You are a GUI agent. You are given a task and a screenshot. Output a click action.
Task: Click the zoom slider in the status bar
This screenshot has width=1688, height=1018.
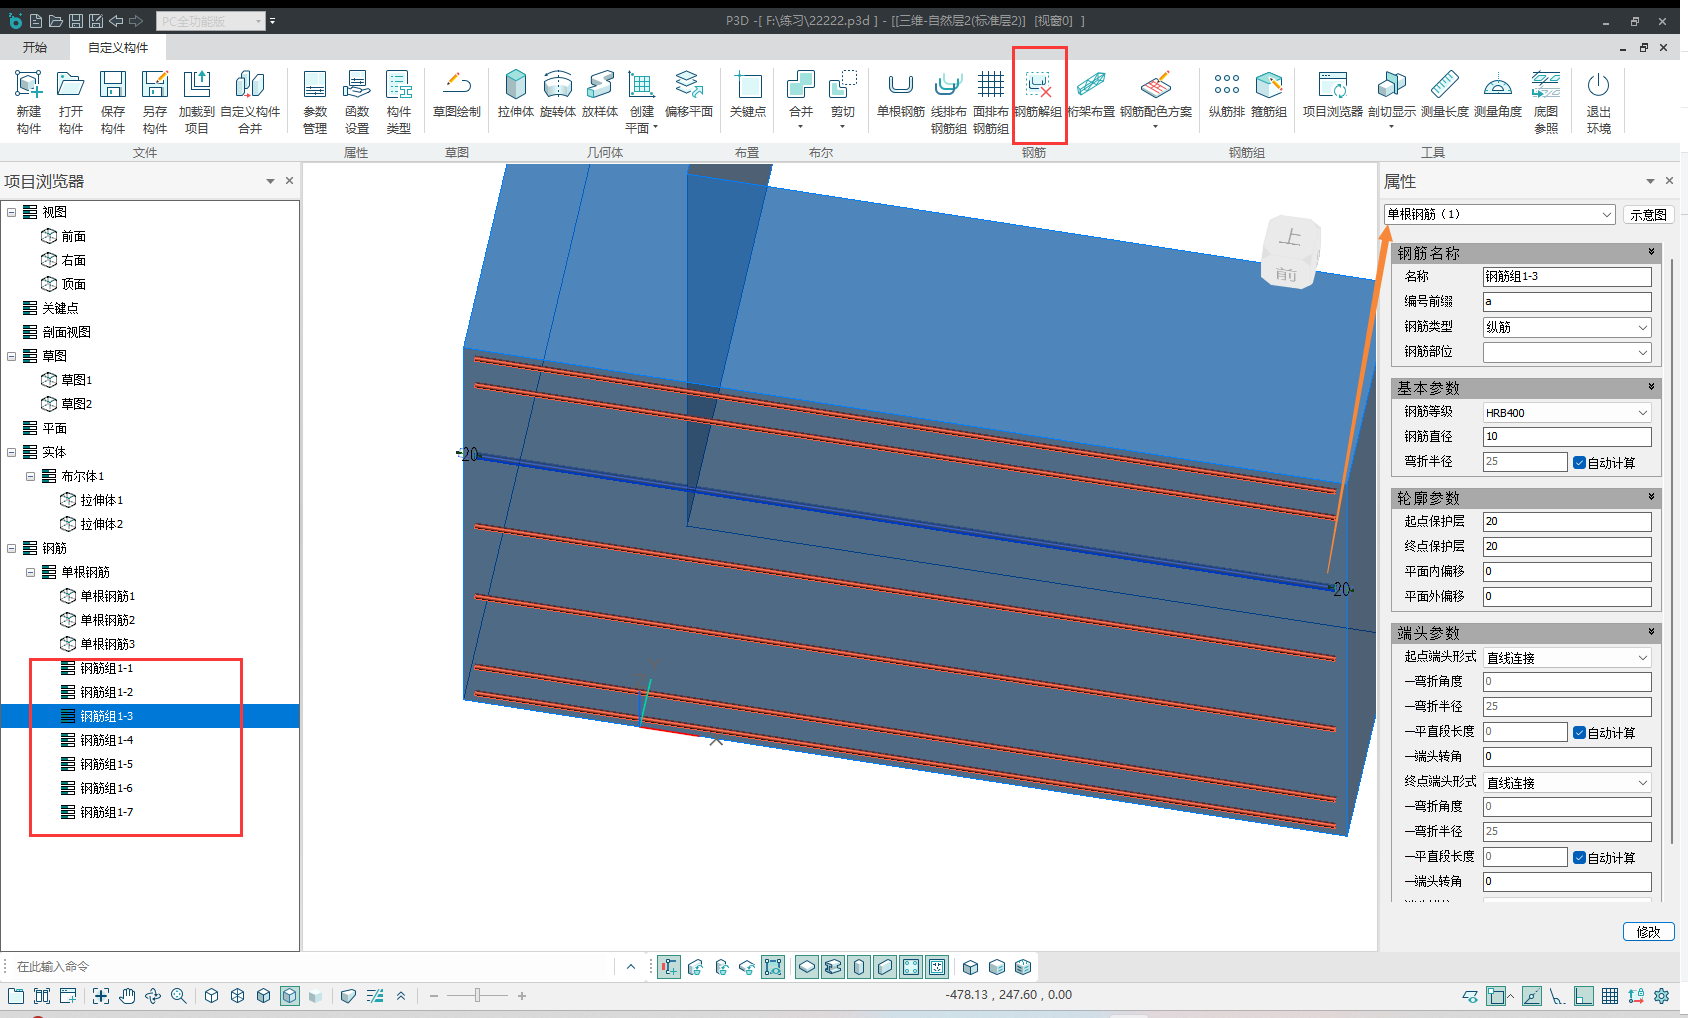click(x=478, y=996)
